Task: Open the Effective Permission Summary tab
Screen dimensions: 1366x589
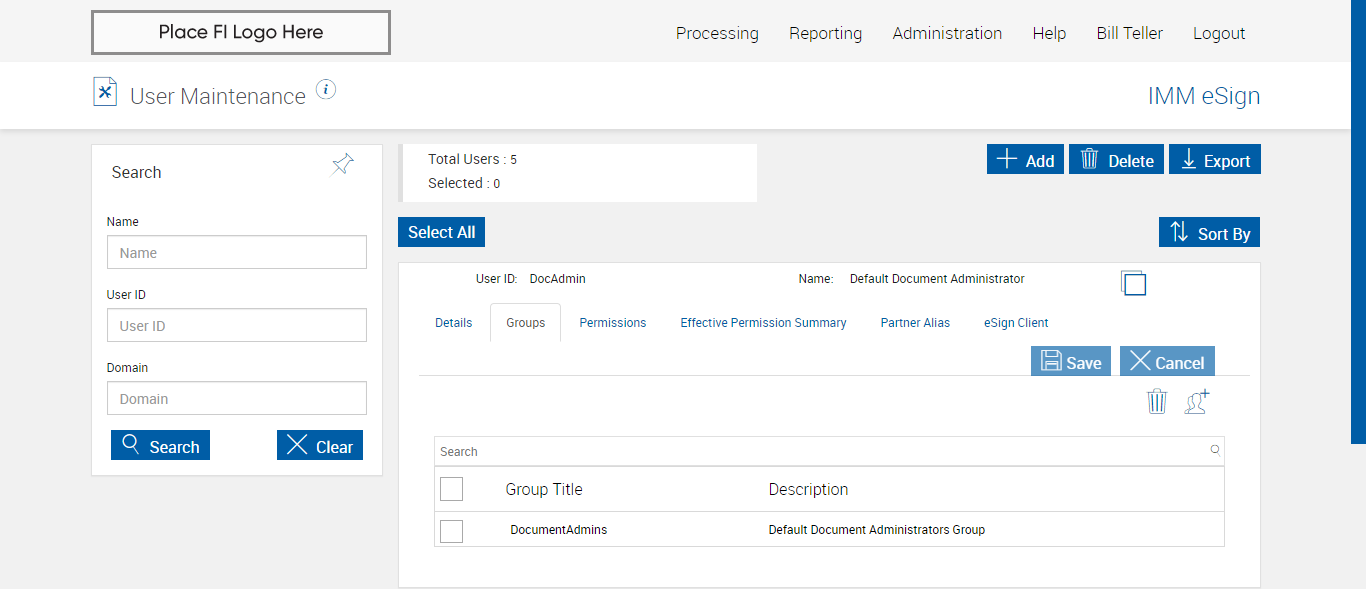Action: [763, 323]
